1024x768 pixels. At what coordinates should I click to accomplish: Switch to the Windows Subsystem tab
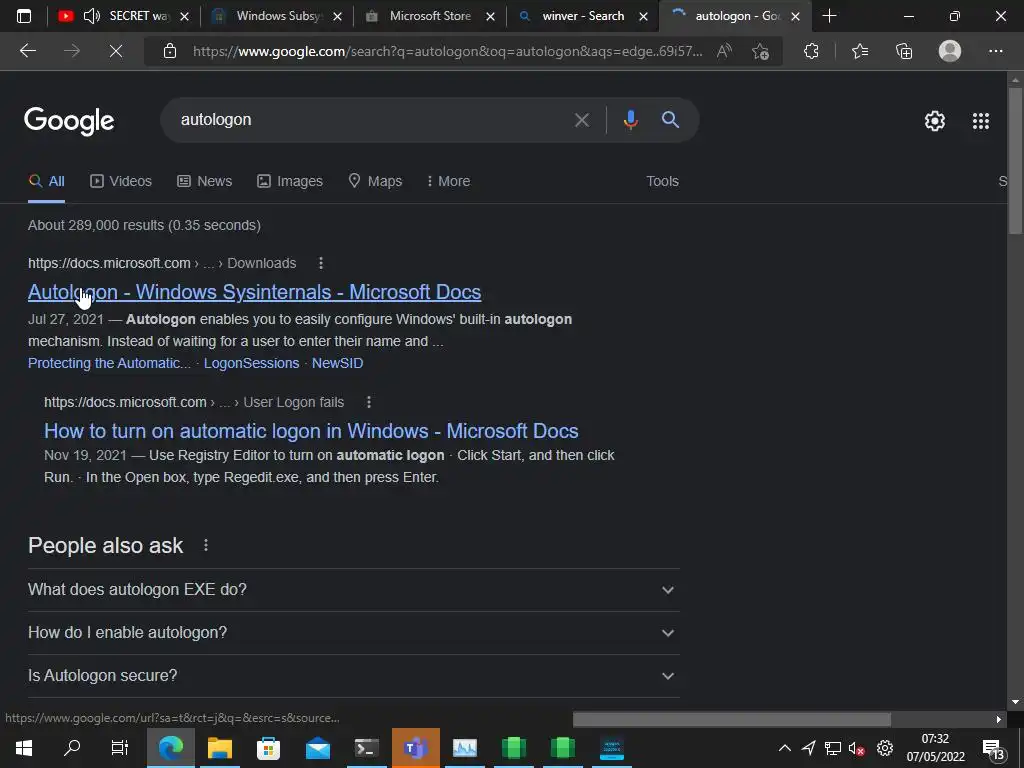click(x=276, y=16)
